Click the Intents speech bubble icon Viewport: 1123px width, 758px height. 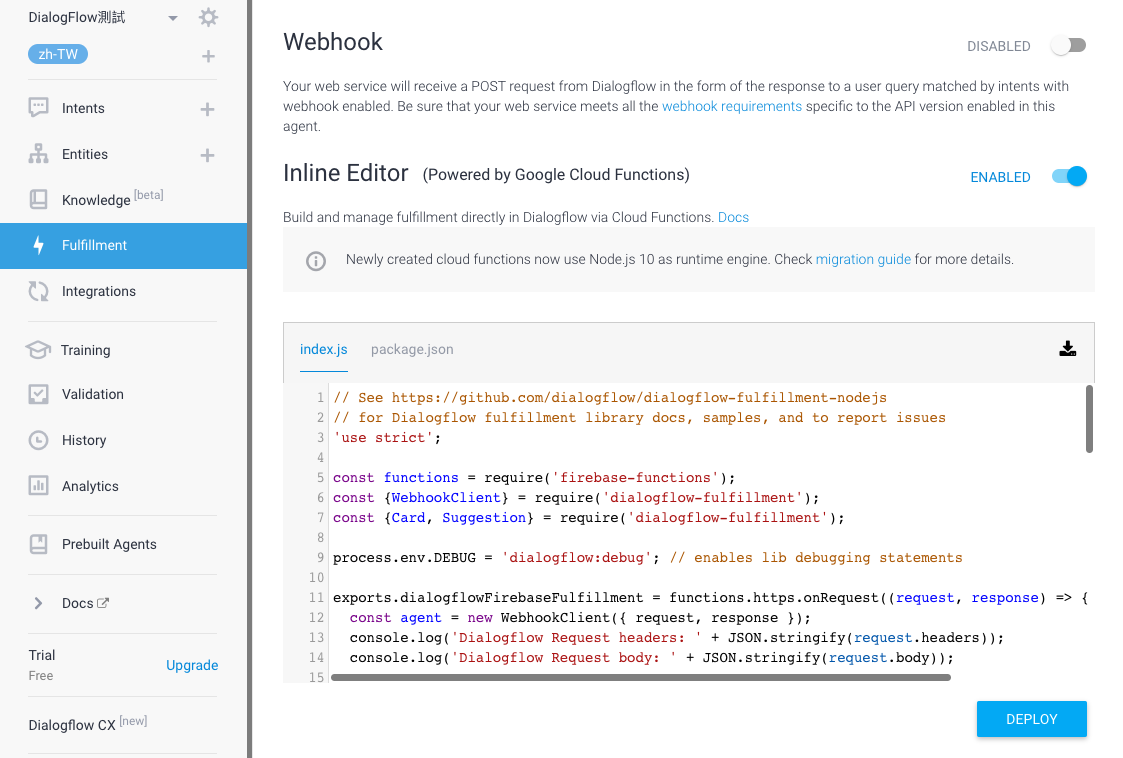pos(38,107)
